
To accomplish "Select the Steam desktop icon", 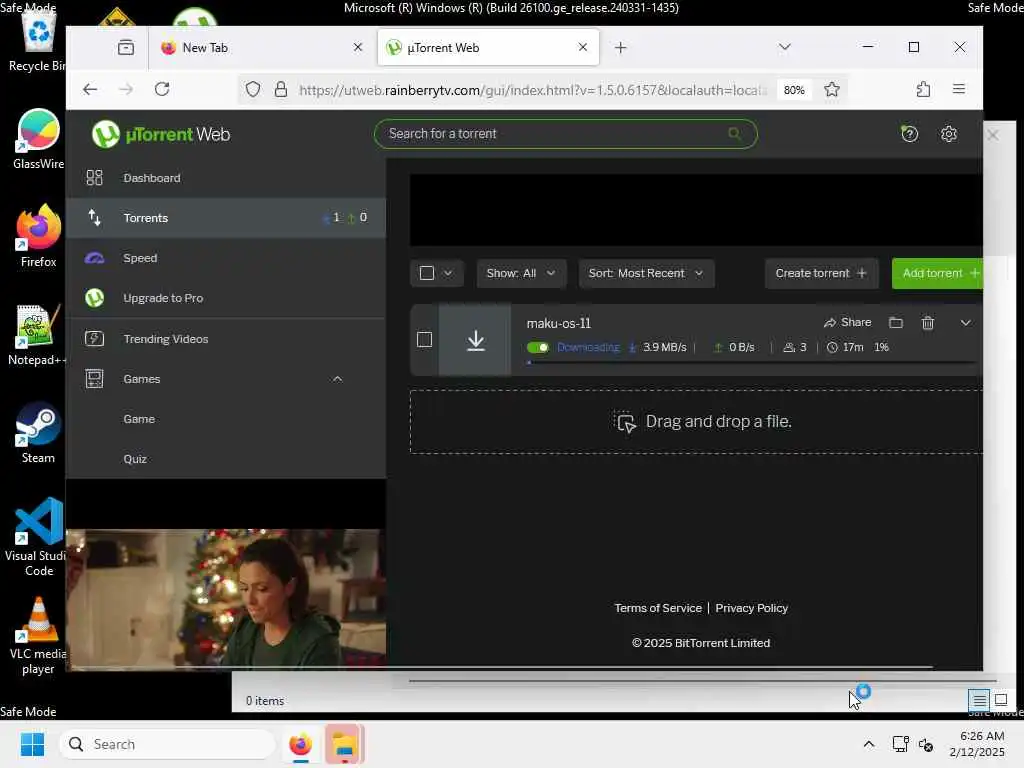I will click(38, 433).
